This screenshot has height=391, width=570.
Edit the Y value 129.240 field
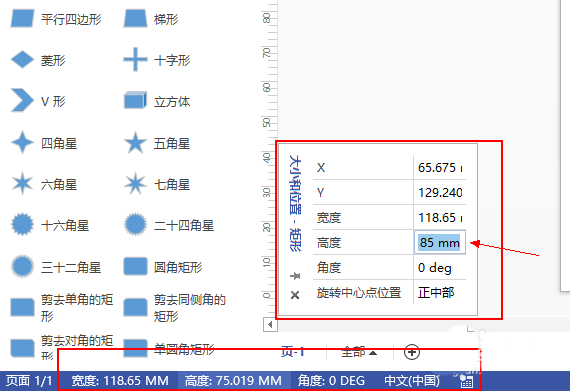[440, 192]
